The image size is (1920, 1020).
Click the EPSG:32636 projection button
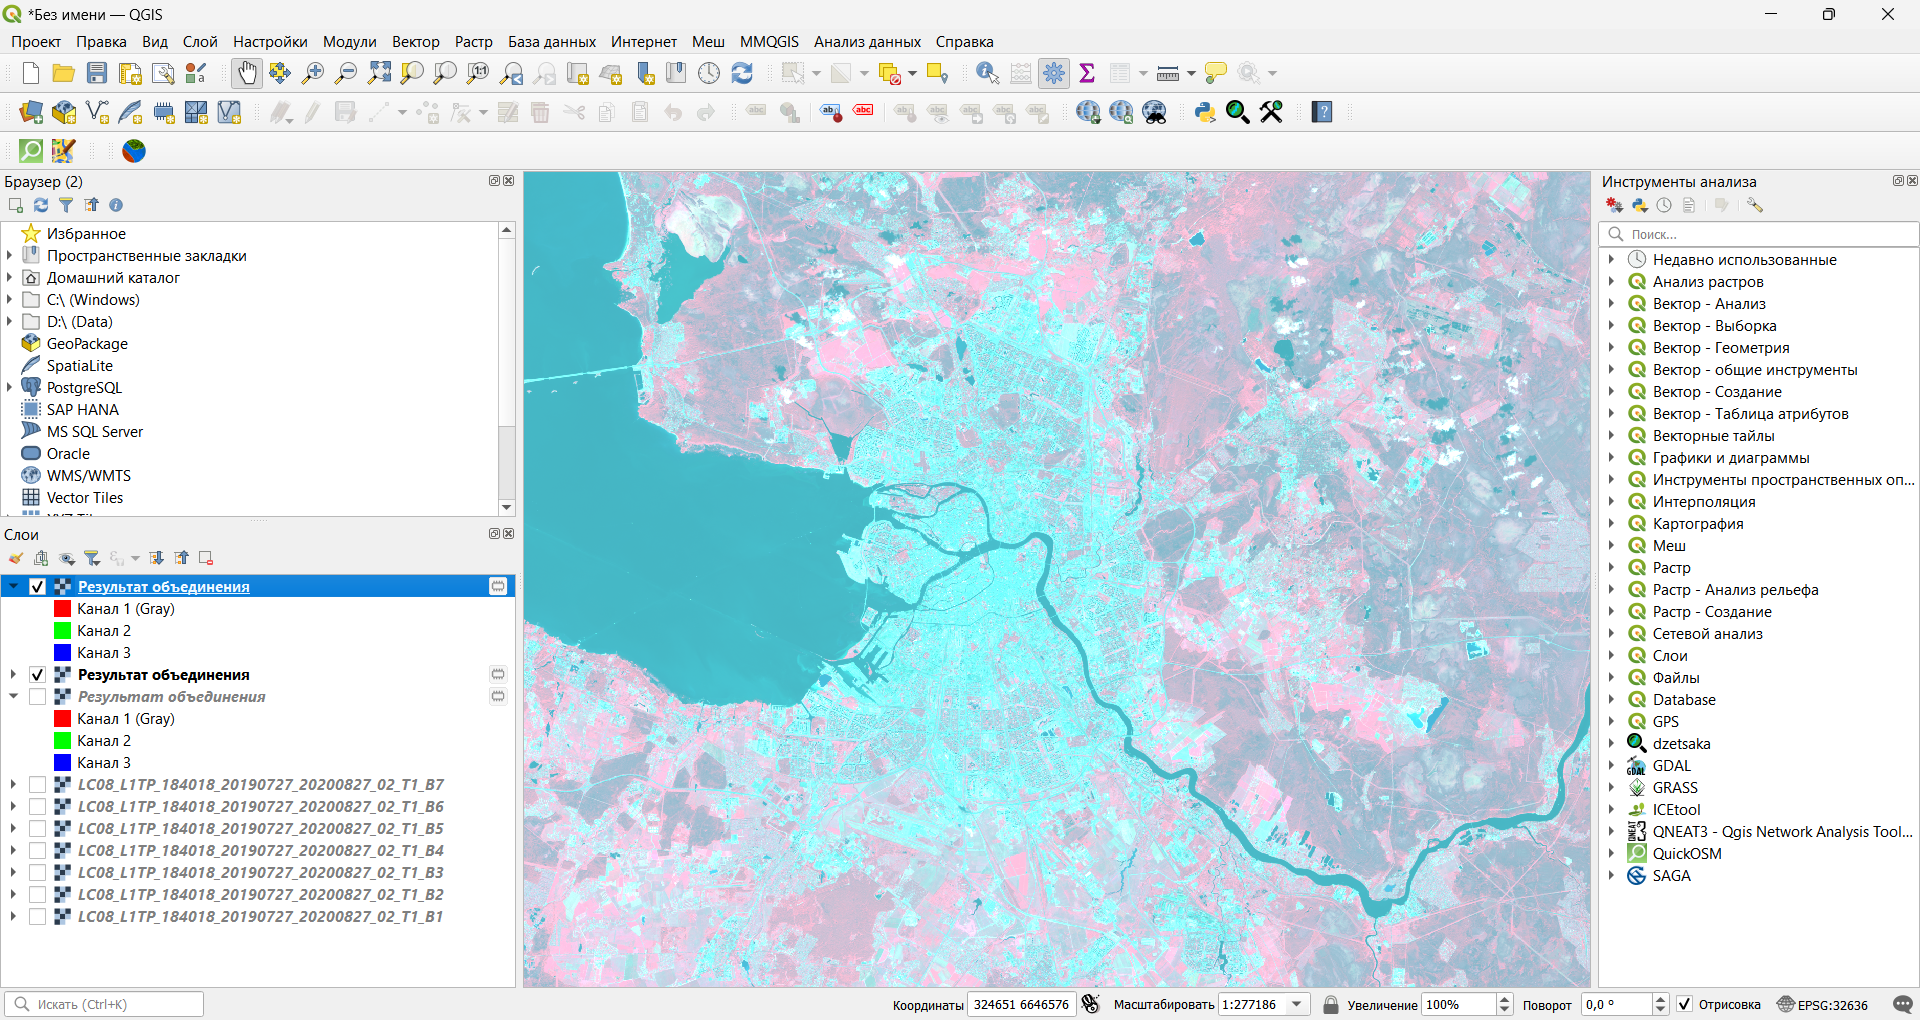point(1822,1004)
